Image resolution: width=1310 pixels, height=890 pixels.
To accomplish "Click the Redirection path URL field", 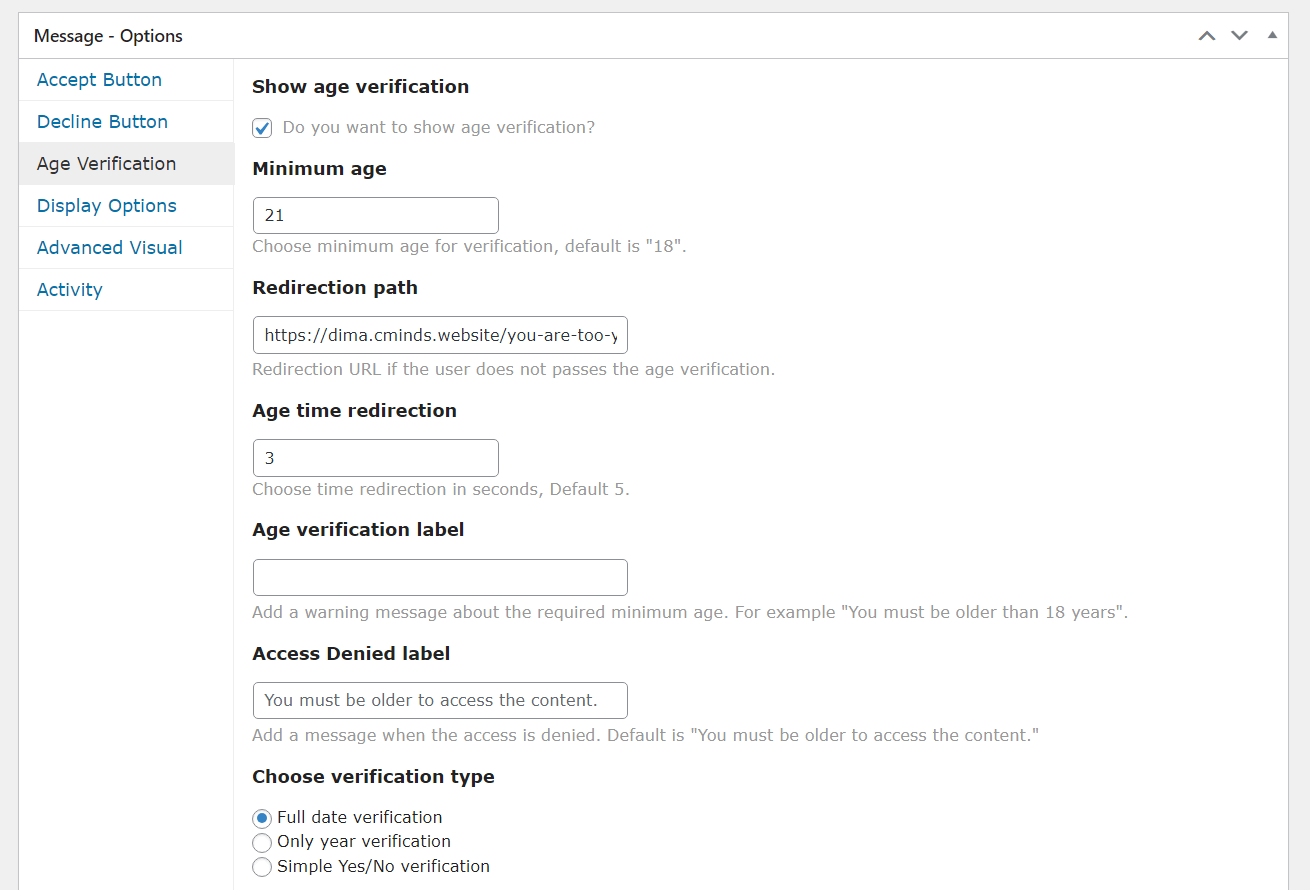I will [440, 334].
